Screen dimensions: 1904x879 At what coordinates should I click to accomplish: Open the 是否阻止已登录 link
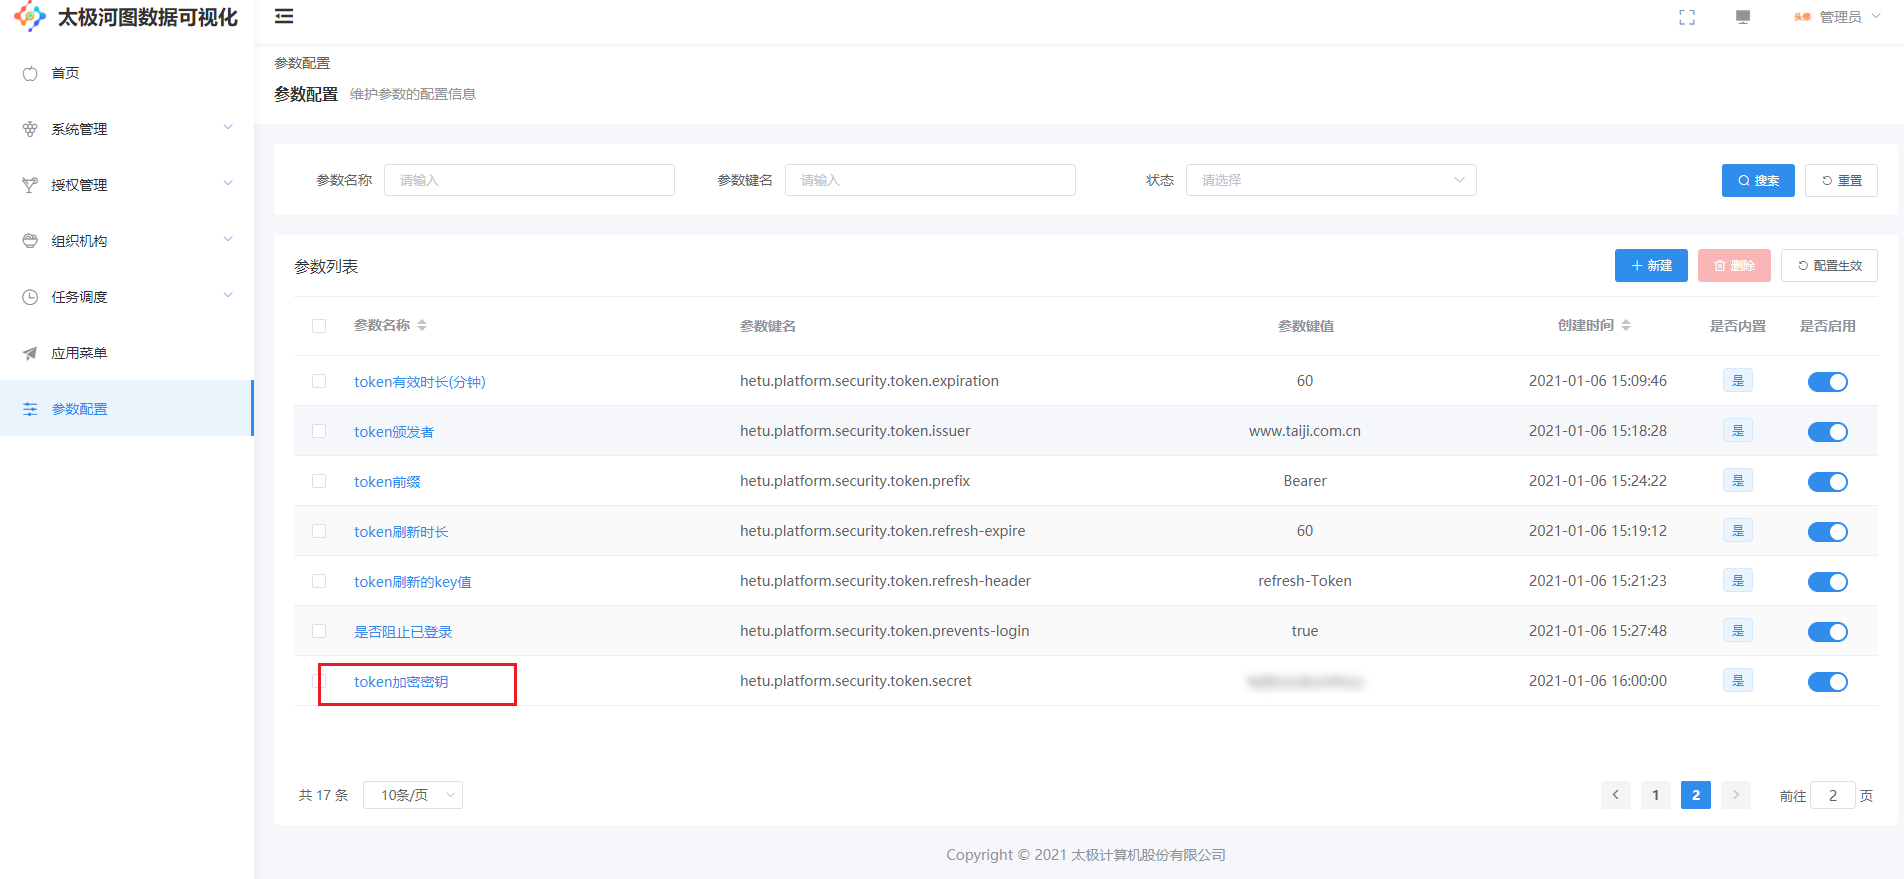coord(403,632)
